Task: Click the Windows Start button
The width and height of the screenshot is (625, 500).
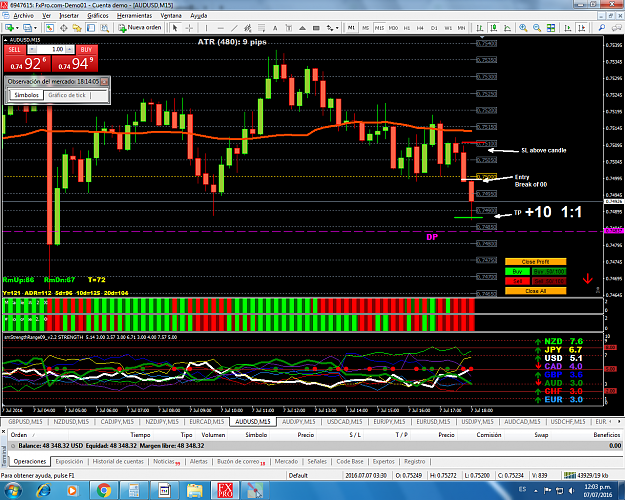Action: 13,490
